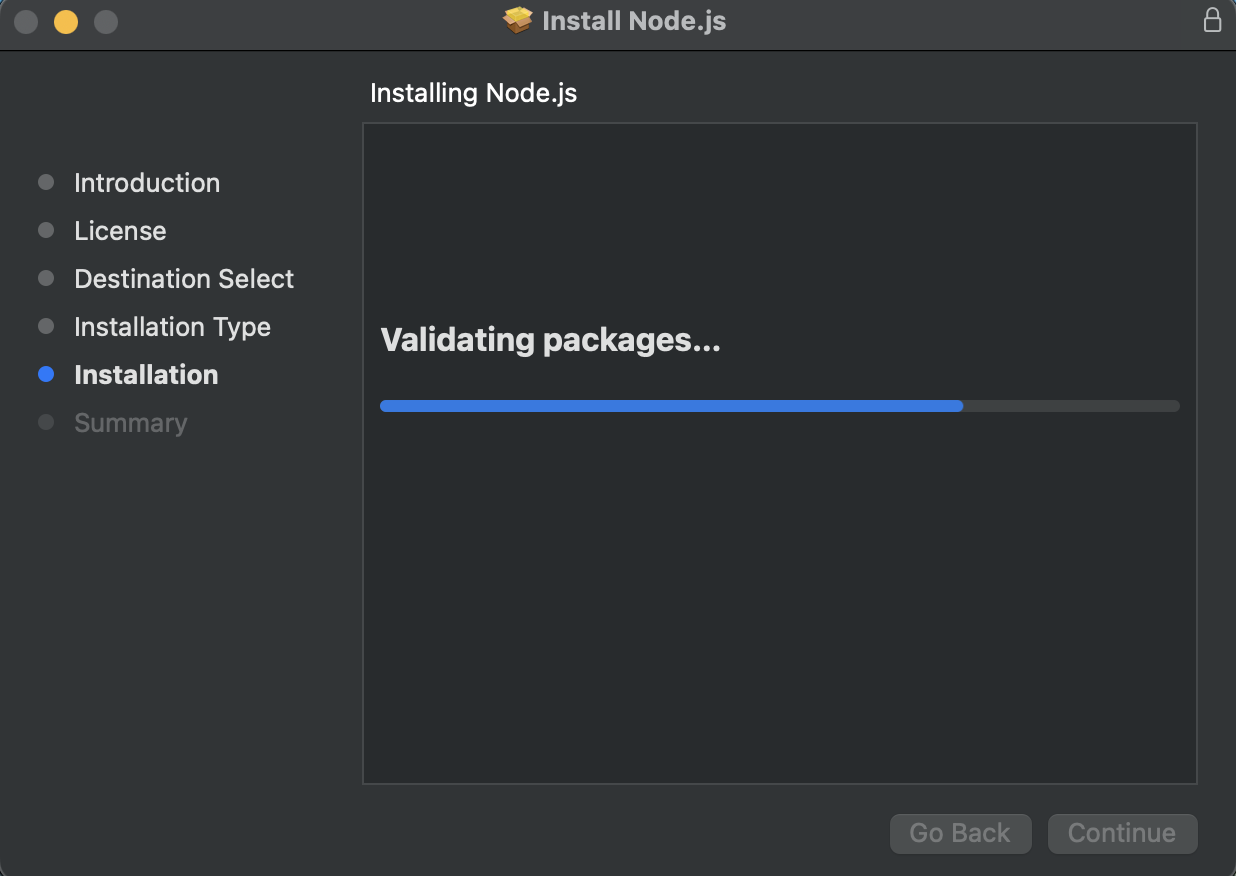Viewport: 1236px width, 876px height.
Task: Click the Go Back button
Action: pos(960,833)
